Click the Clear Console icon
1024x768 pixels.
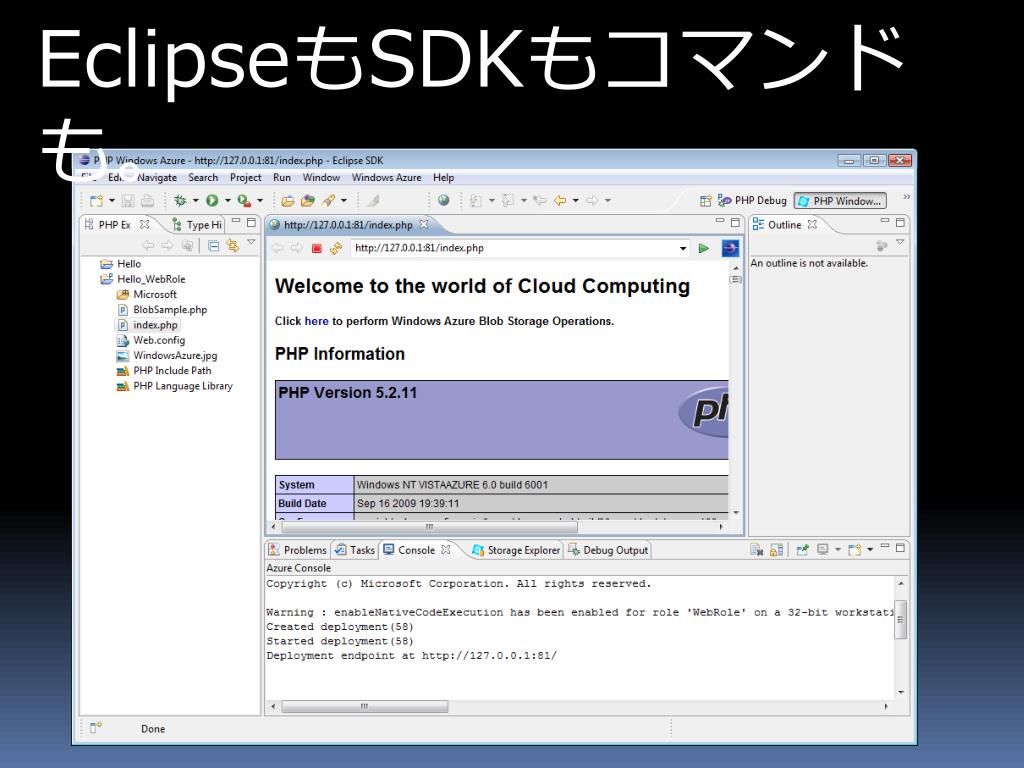[756, 550]
